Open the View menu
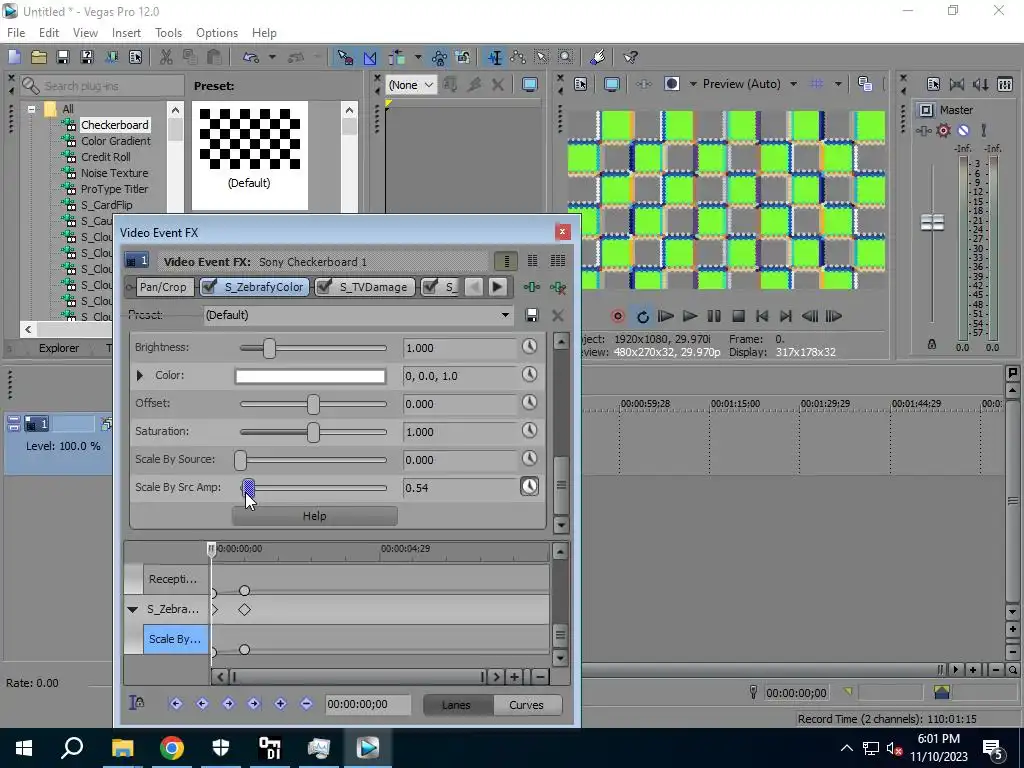The image size is (1024, 768). (x=85, y=33)
